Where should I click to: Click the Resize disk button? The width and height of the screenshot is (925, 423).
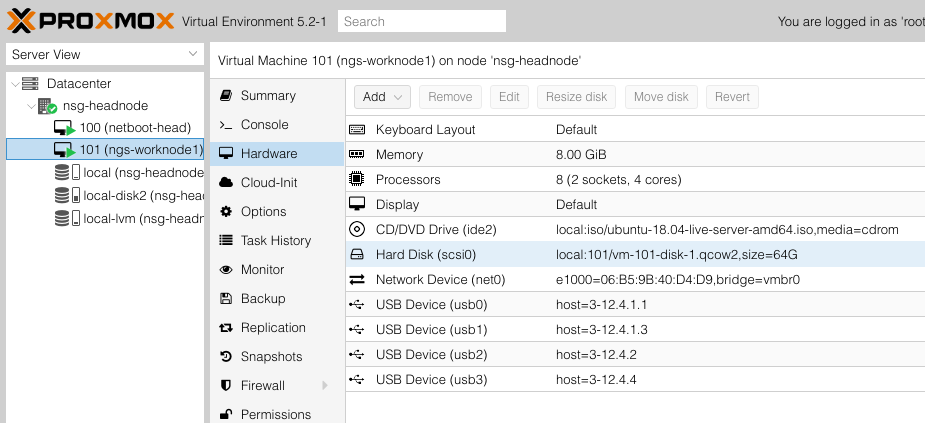[577, 97]
